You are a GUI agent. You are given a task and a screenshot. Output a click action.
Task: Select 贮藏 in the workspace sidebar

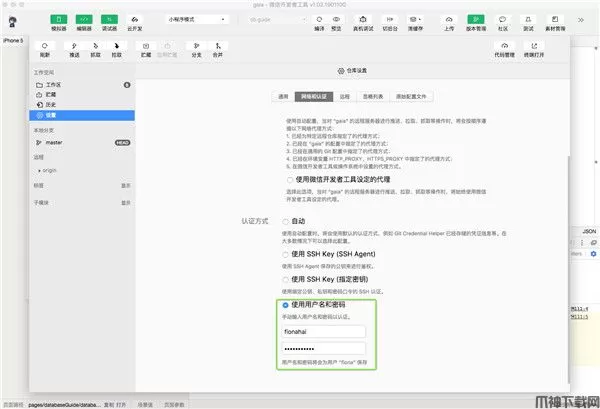[82, 95]
